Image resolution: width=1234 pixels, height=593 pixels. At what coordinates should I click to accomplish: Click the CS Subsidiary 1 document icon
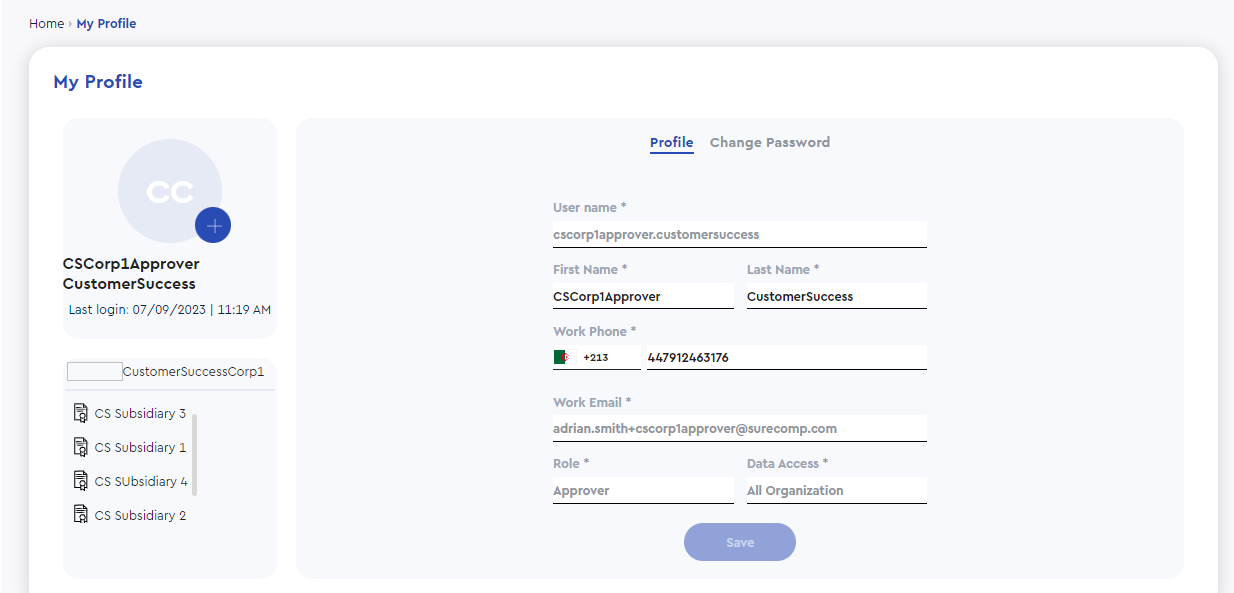tap(81, 447)
